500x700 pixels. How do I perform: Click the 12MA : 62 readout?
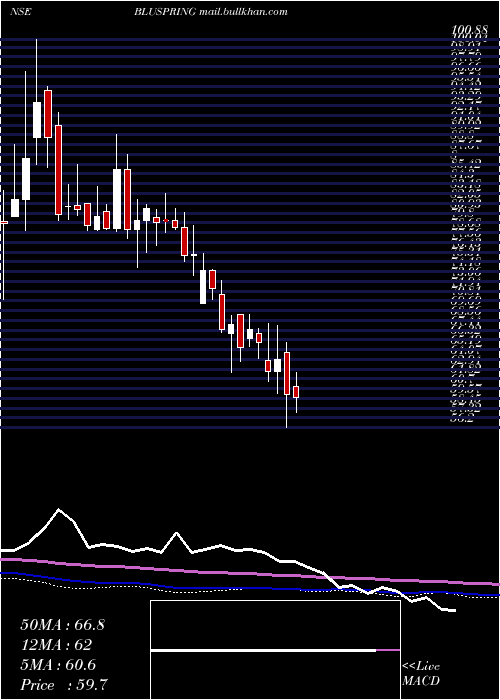click(x=56, y=645)
